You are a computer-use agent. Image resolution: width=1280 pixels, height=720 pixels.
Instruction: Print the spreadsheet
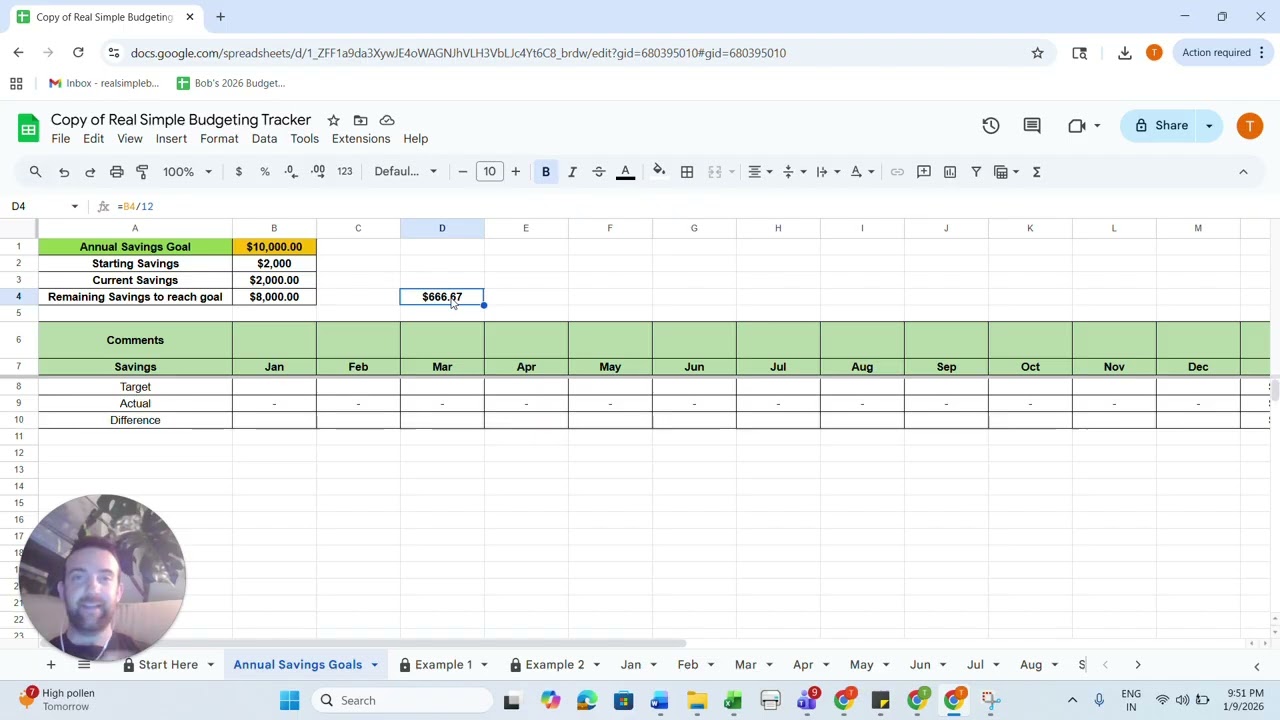[117, 172]
